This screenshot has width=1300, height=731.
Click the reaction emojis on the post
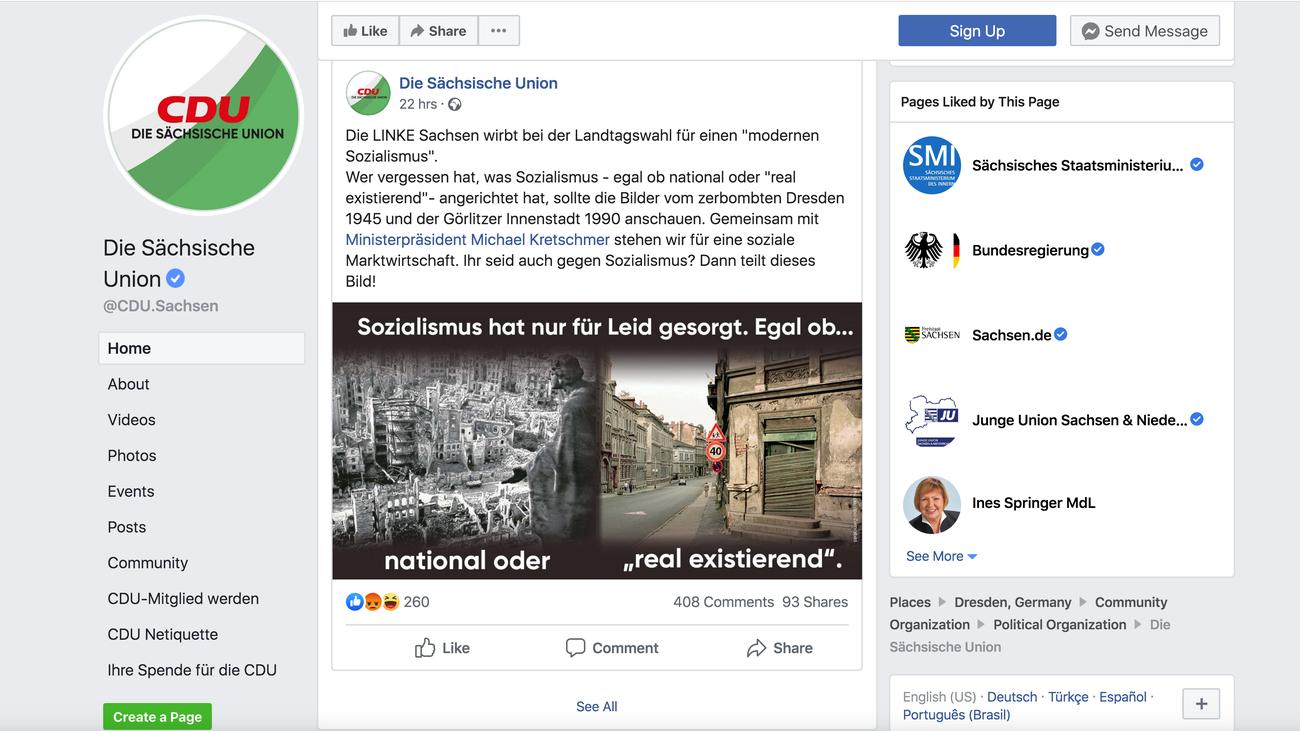pos(372,602)
